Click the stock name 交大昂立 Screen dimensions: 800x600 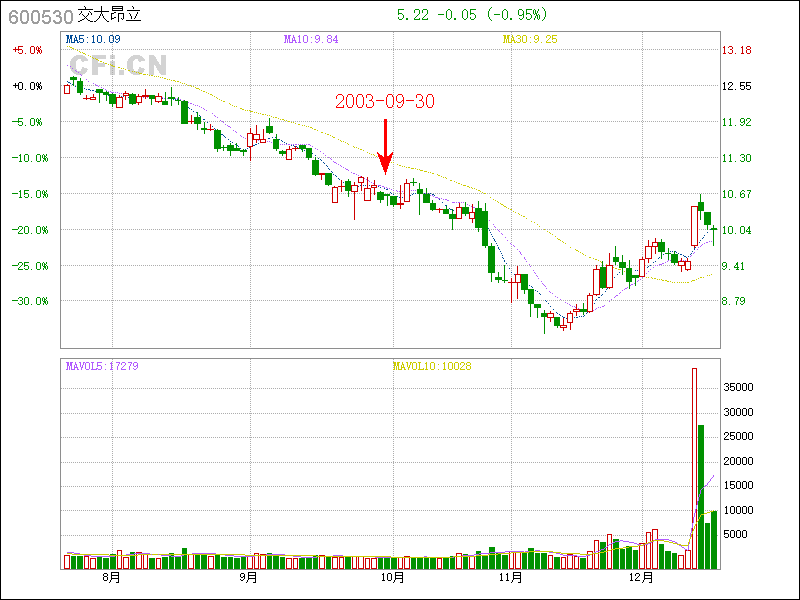(109, 16)
